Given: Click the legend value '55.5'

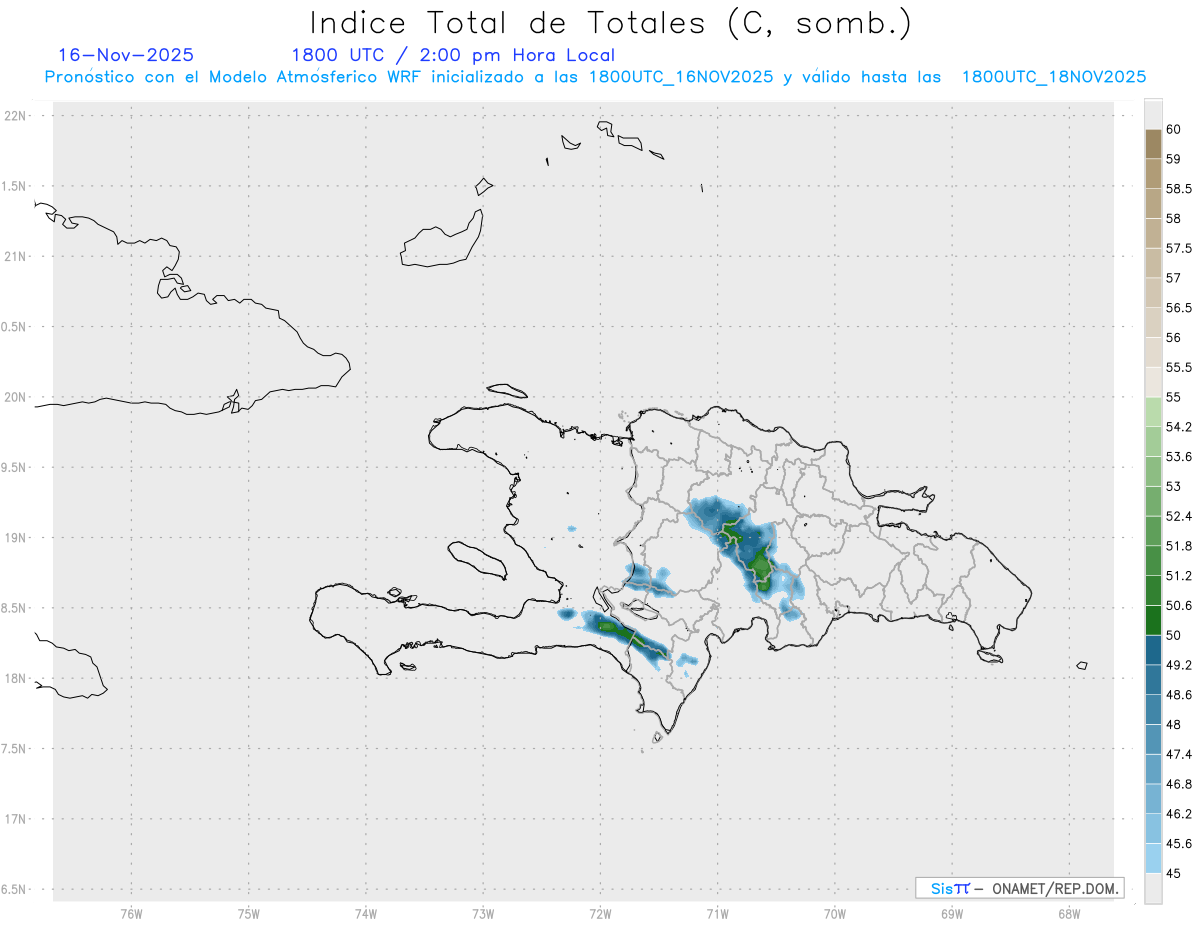Looking at the screenshot, I should coord(1179,367).
